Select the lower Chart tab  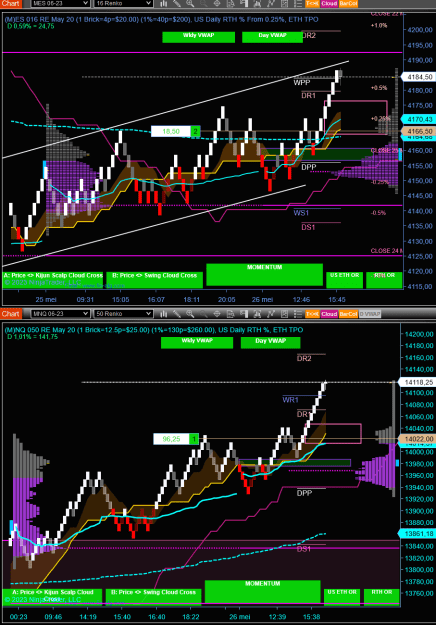click(11, 314)
